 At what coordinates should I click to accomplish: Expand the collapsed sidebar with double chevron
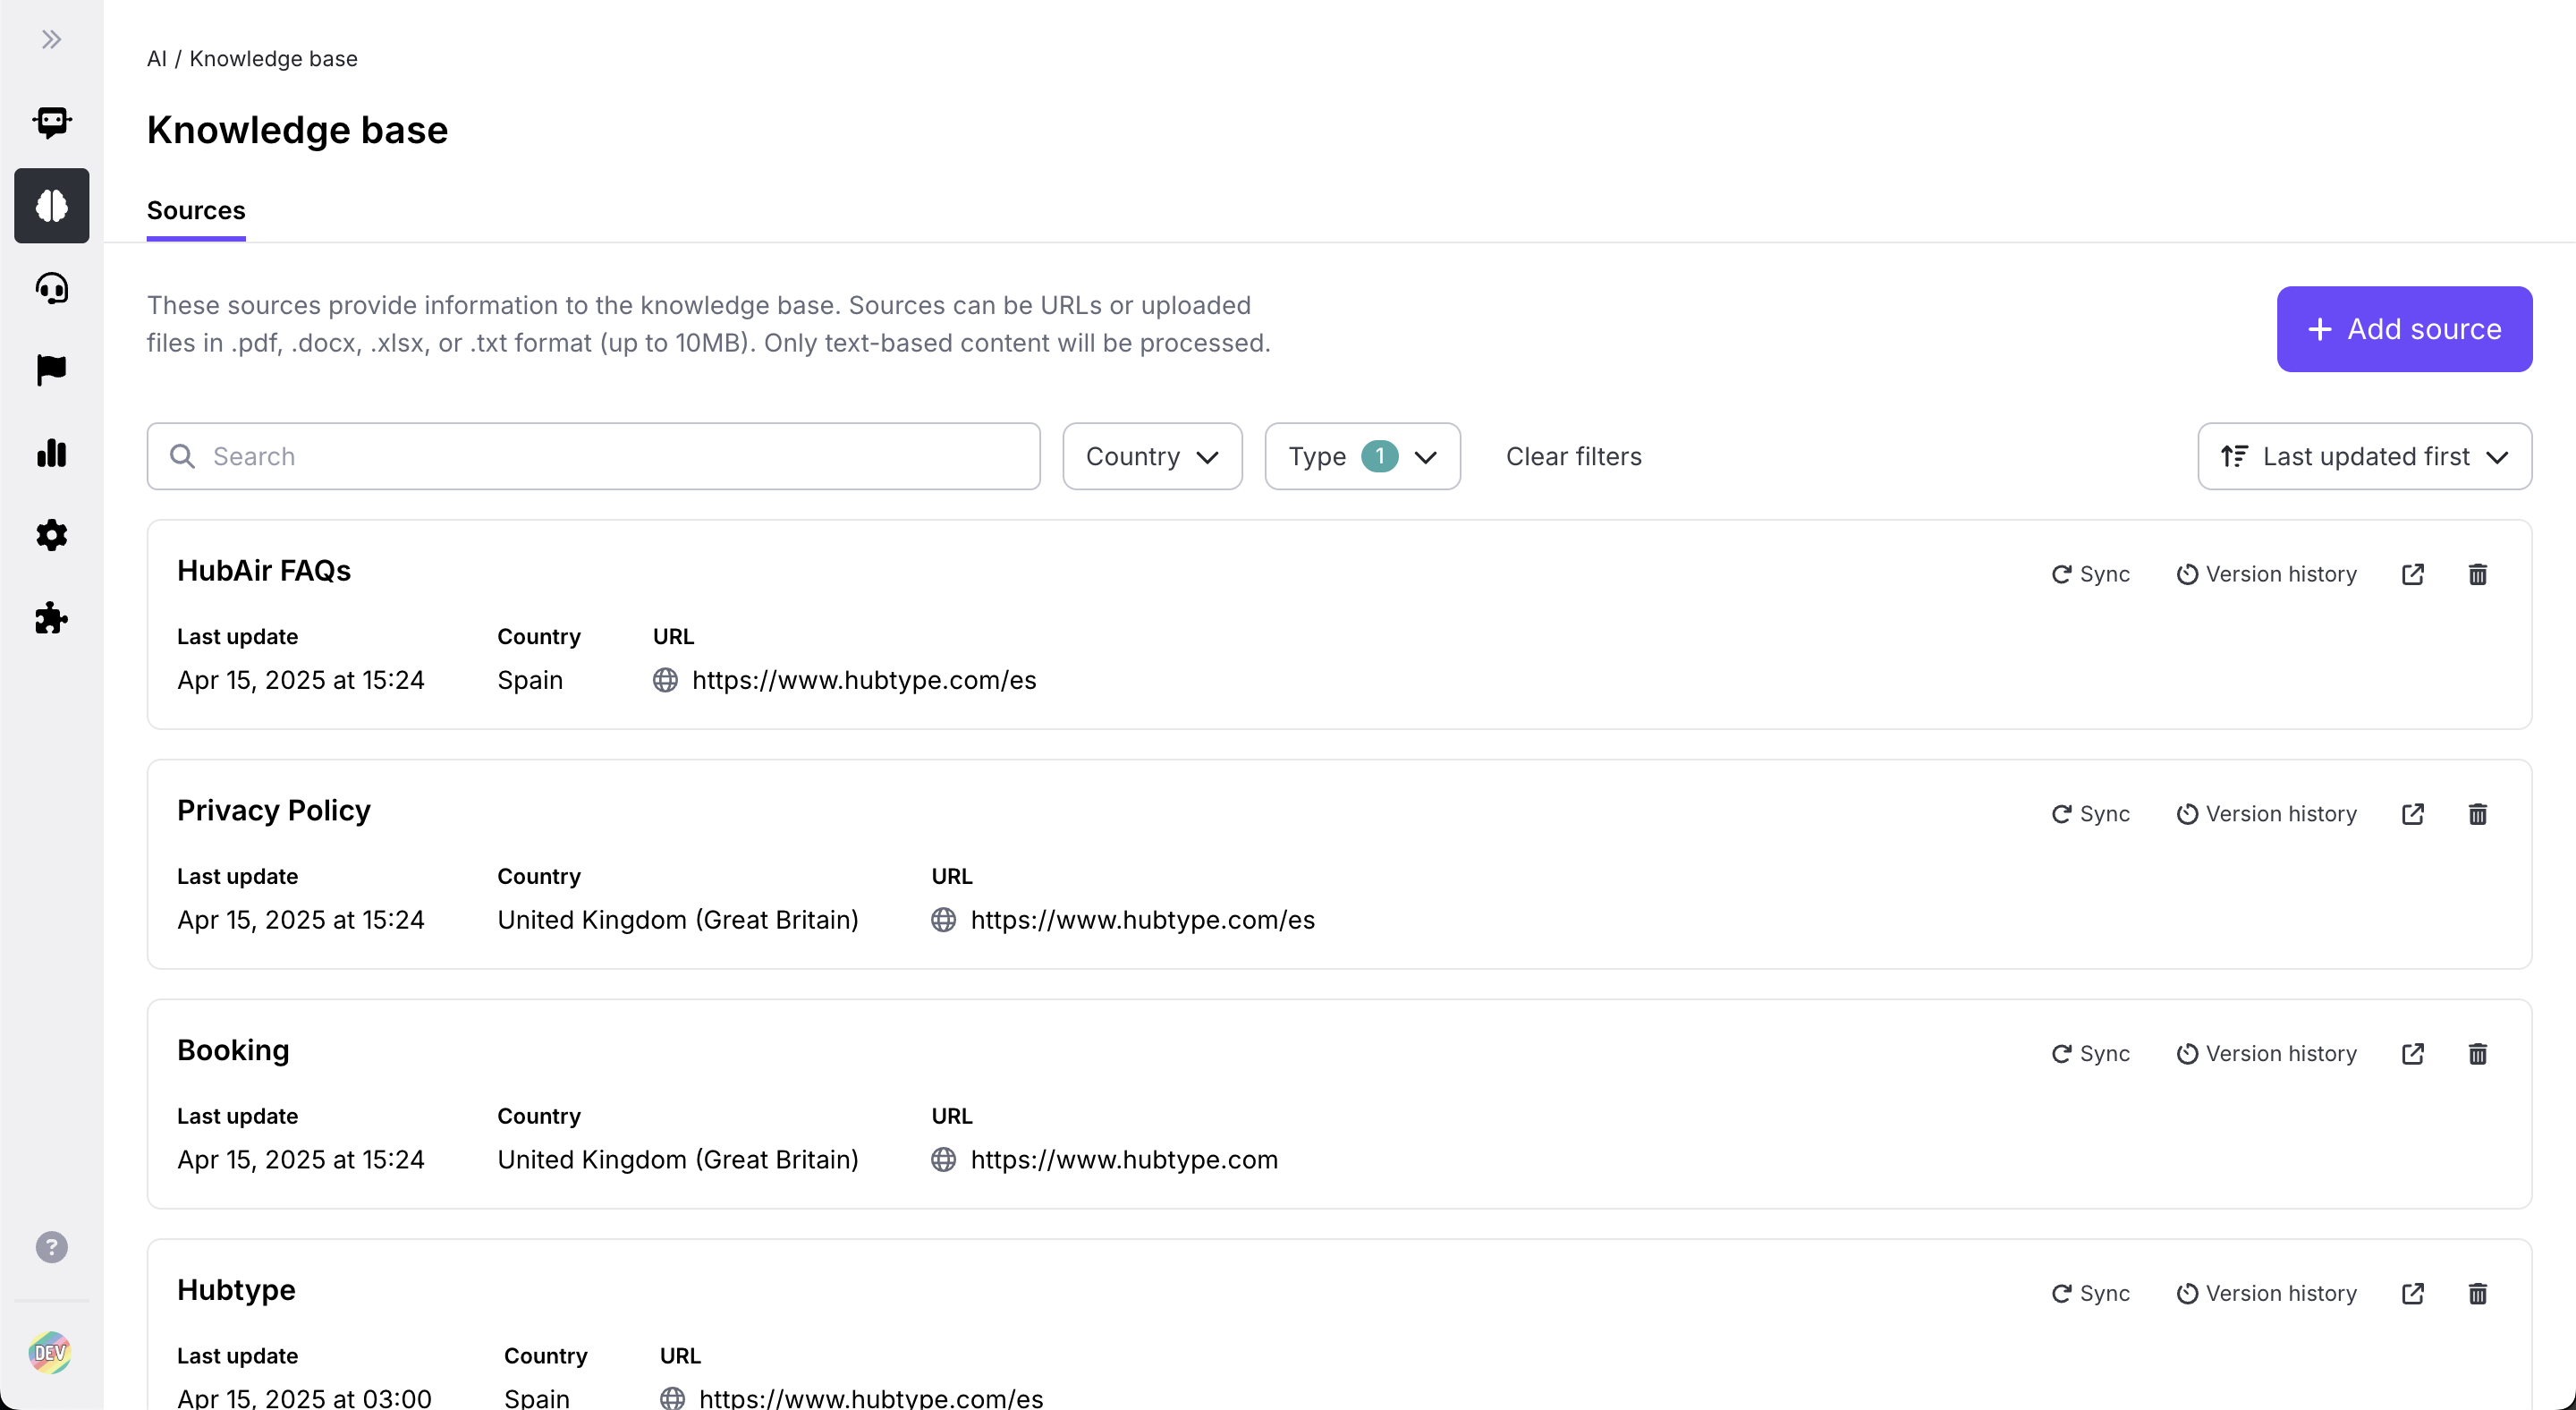pyautogui.click(x=51, y=40)
